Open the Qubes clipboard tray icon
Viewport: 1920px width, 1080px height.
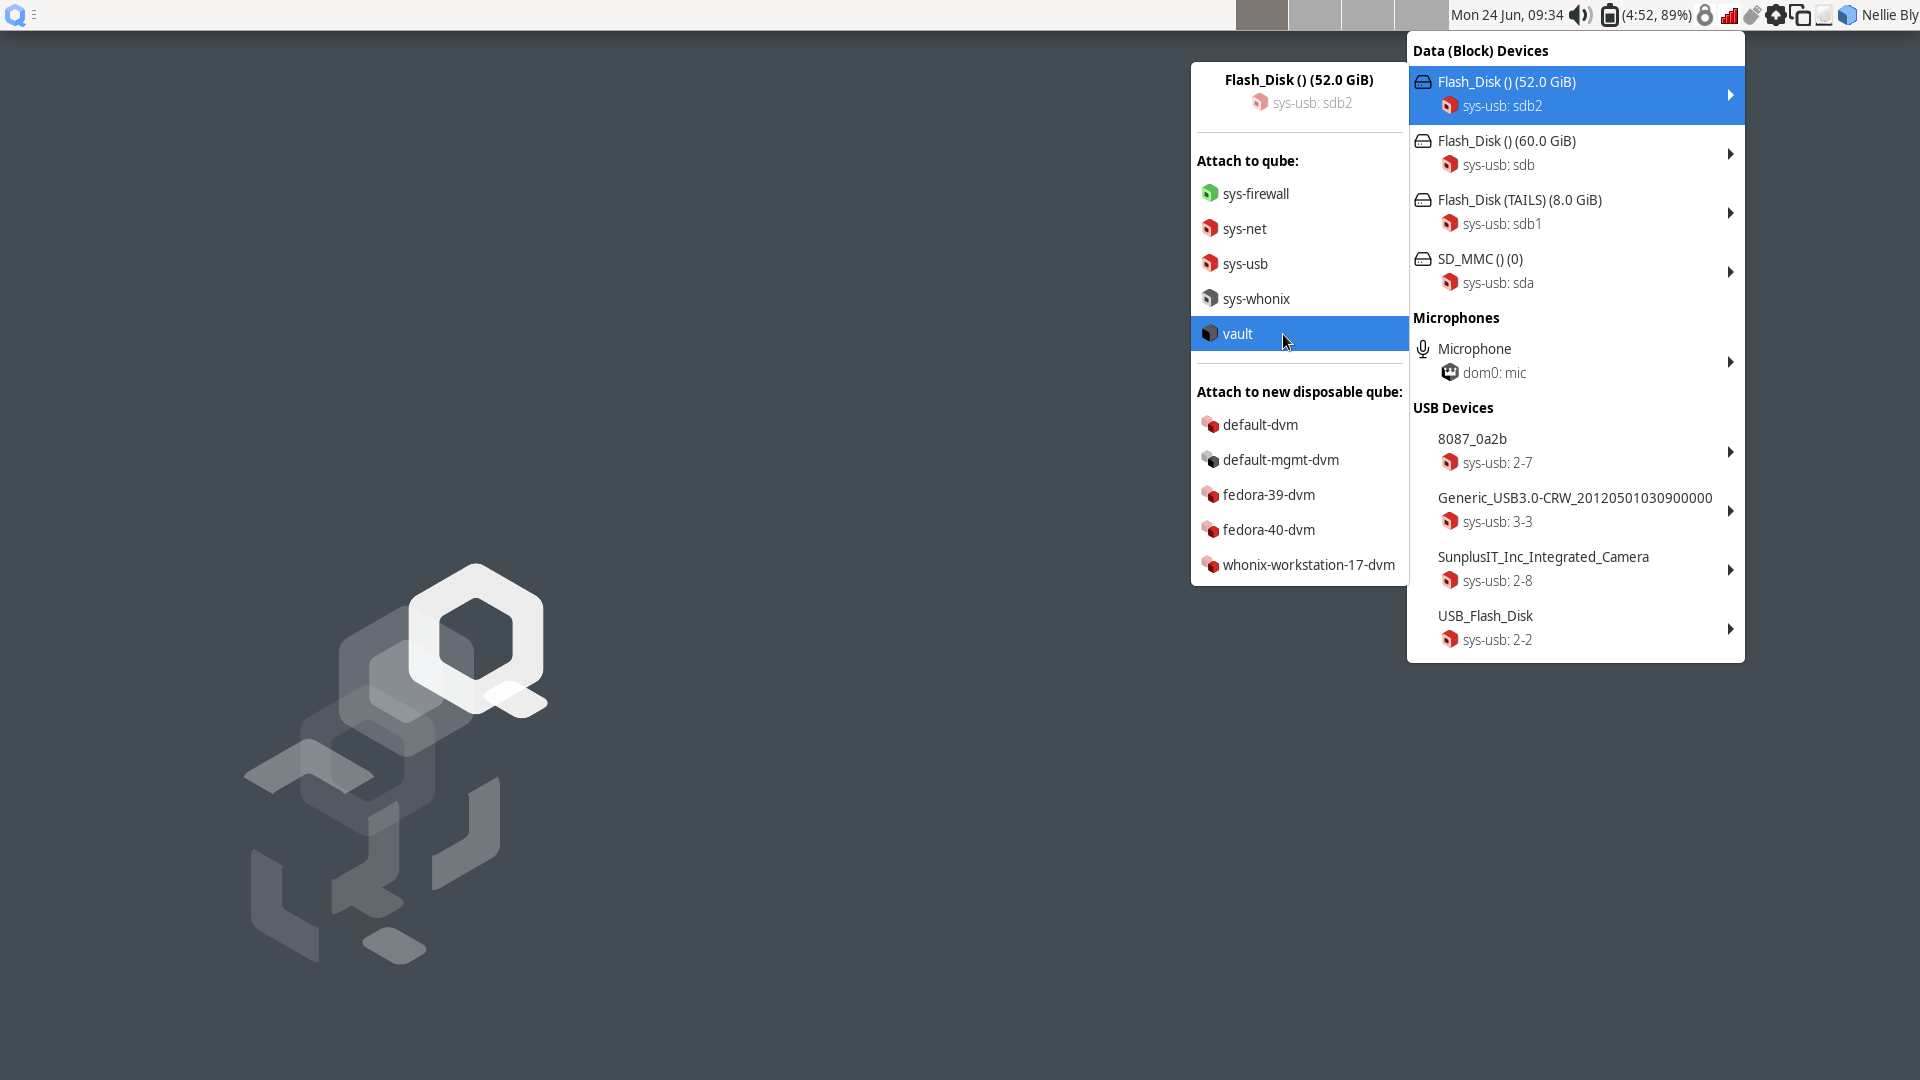coord(1800,15)
